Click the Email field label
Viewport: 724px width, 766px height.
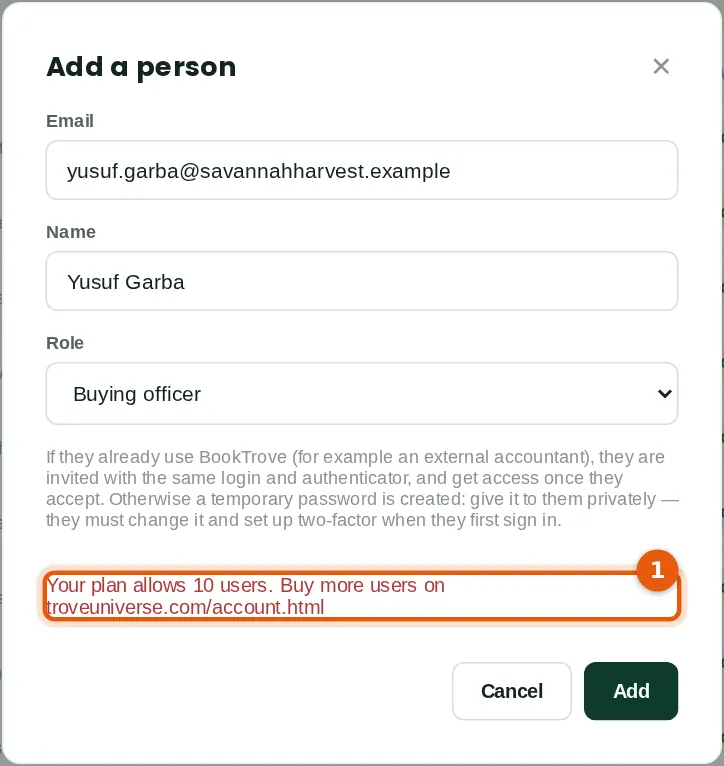click(x=70, y=121)
